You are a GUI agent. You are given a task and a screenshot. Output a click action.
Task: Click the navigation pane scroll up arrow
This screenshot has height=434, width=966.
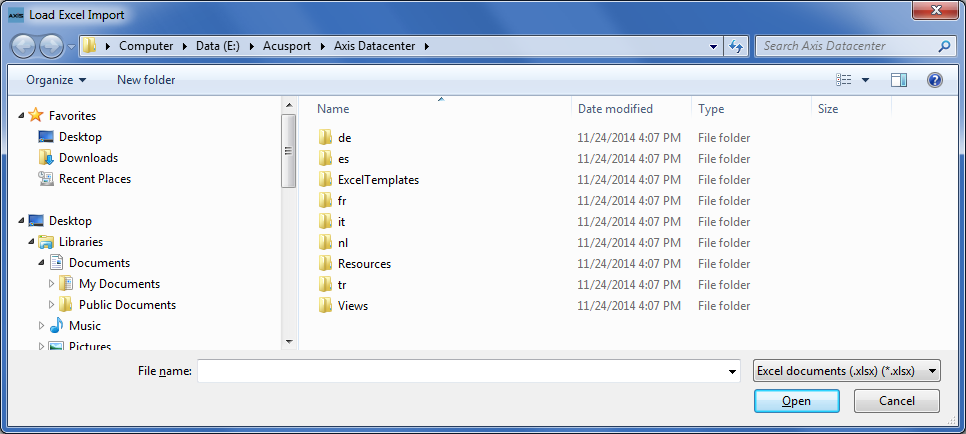[x=289, y=105]
